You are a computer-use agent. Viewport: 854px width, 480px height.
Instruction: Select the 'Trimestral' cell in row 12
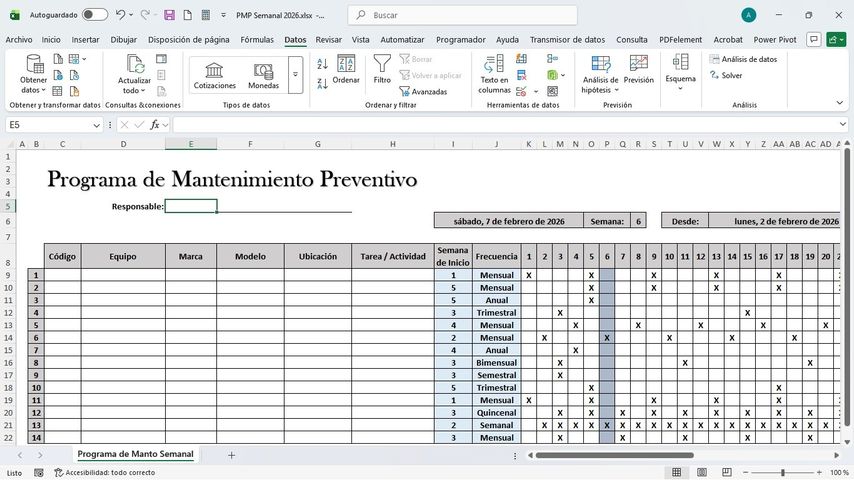pyautogui.click(x=496, y=313)
